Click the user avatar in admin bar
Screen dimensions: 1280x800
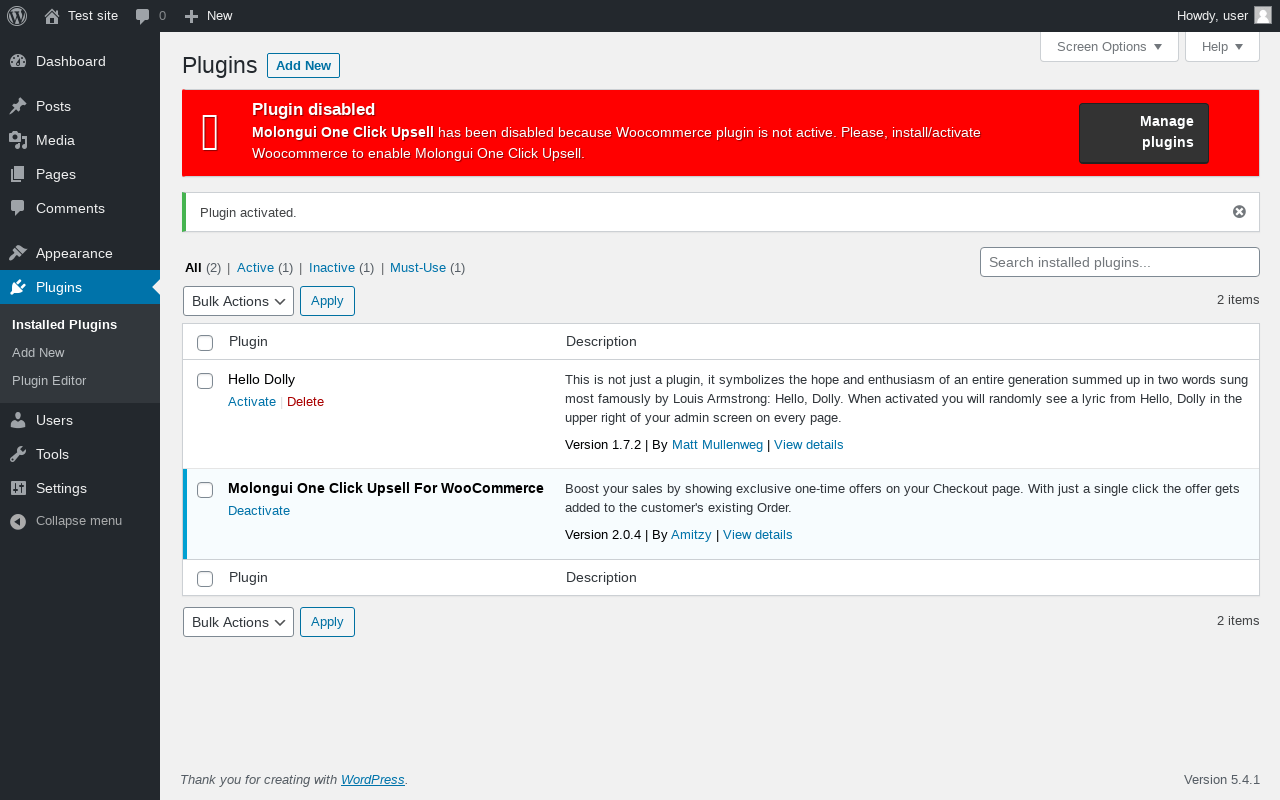coord(1263,15)
